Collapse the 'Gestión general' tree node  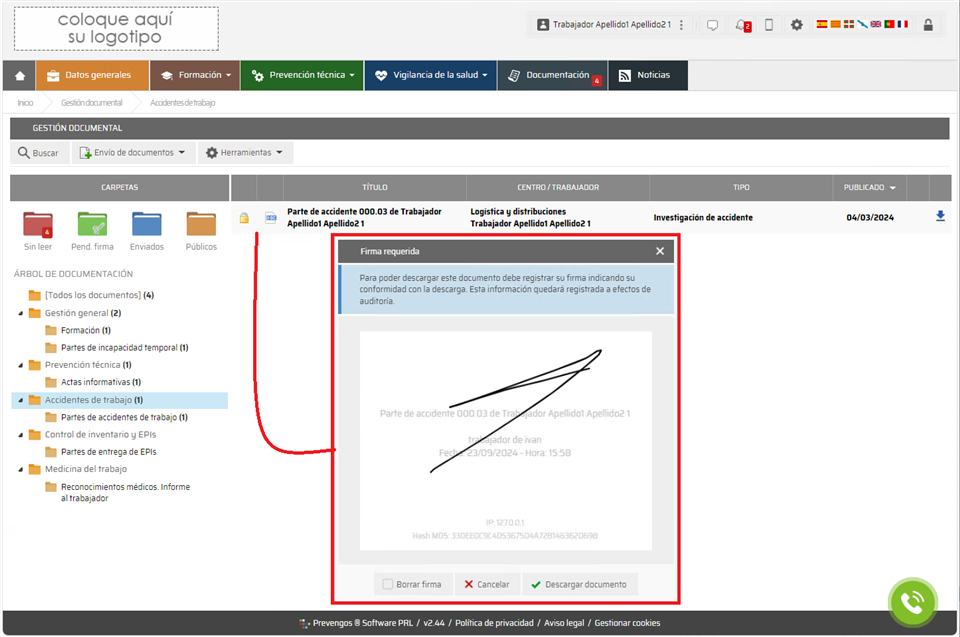point(22,313)
